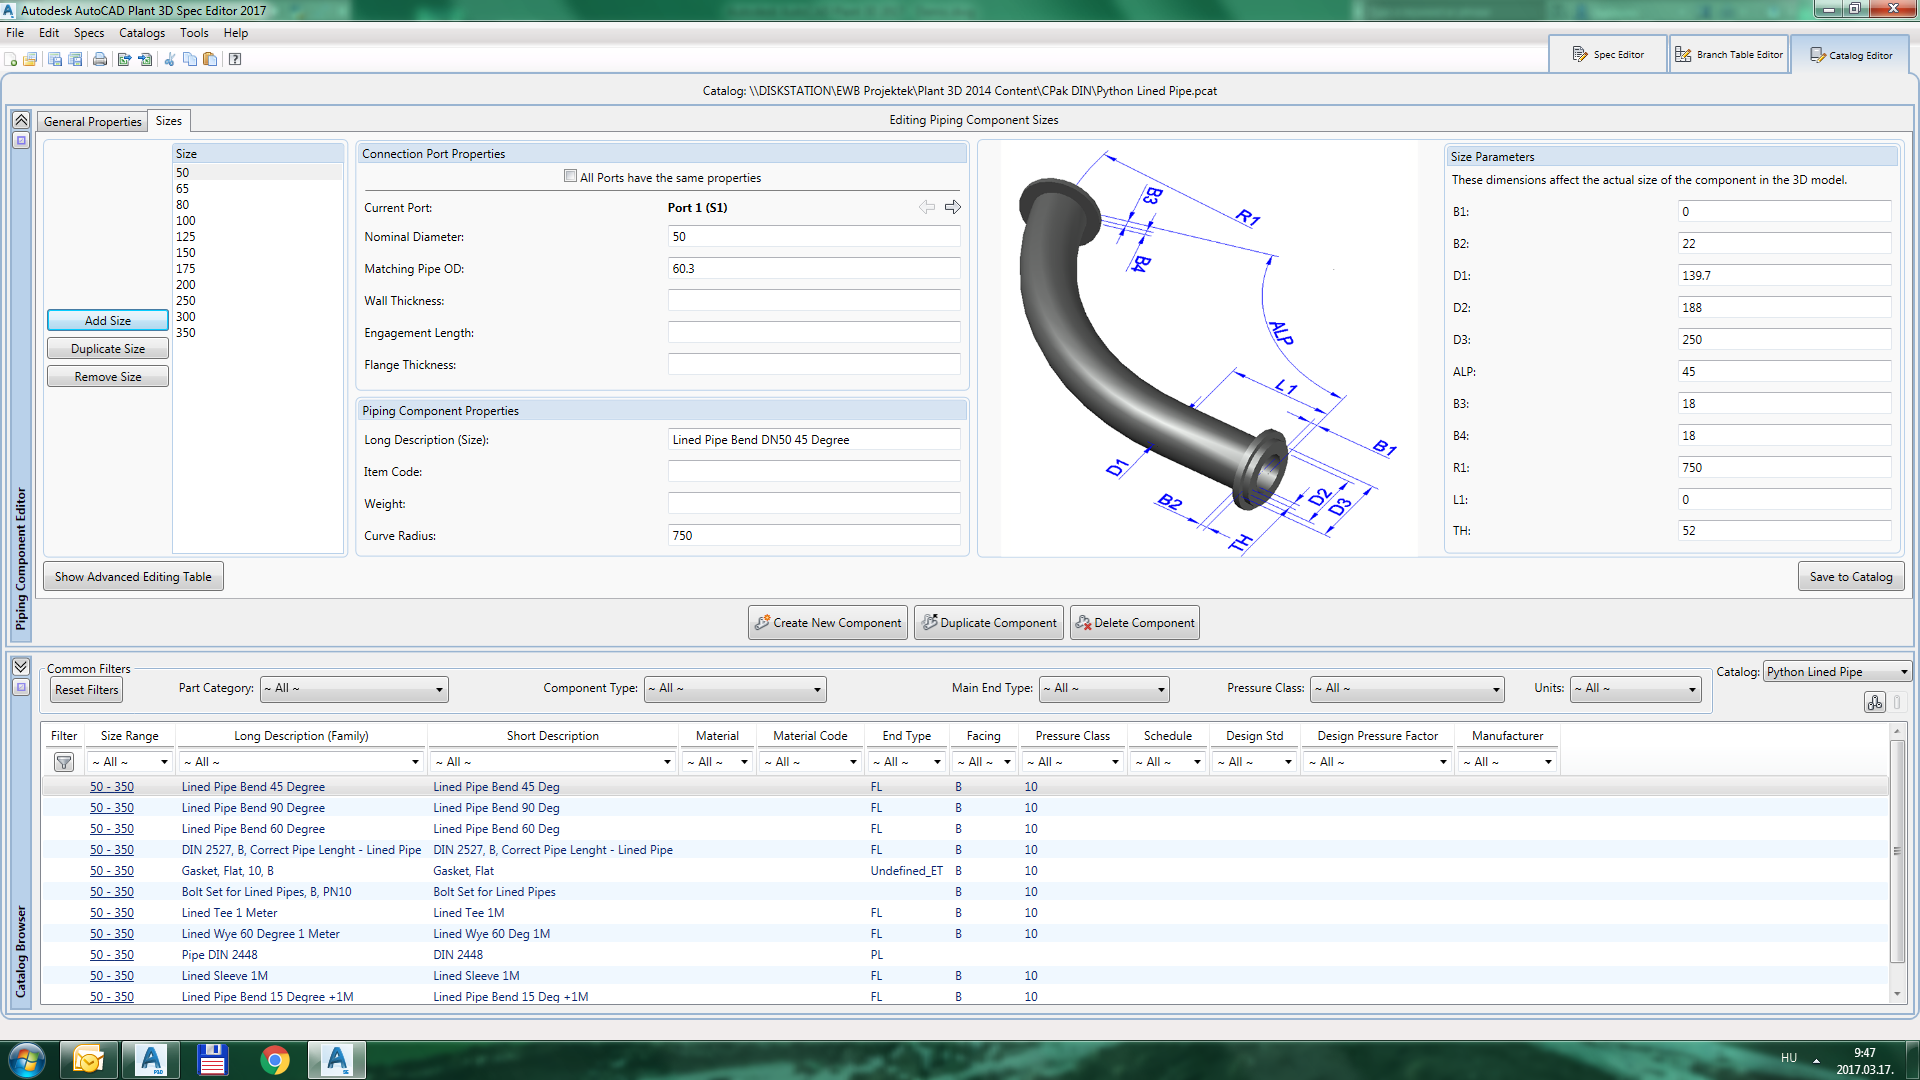Enable All Ports have same properties
This screenshot has height=1080, width=1920.
570,176
